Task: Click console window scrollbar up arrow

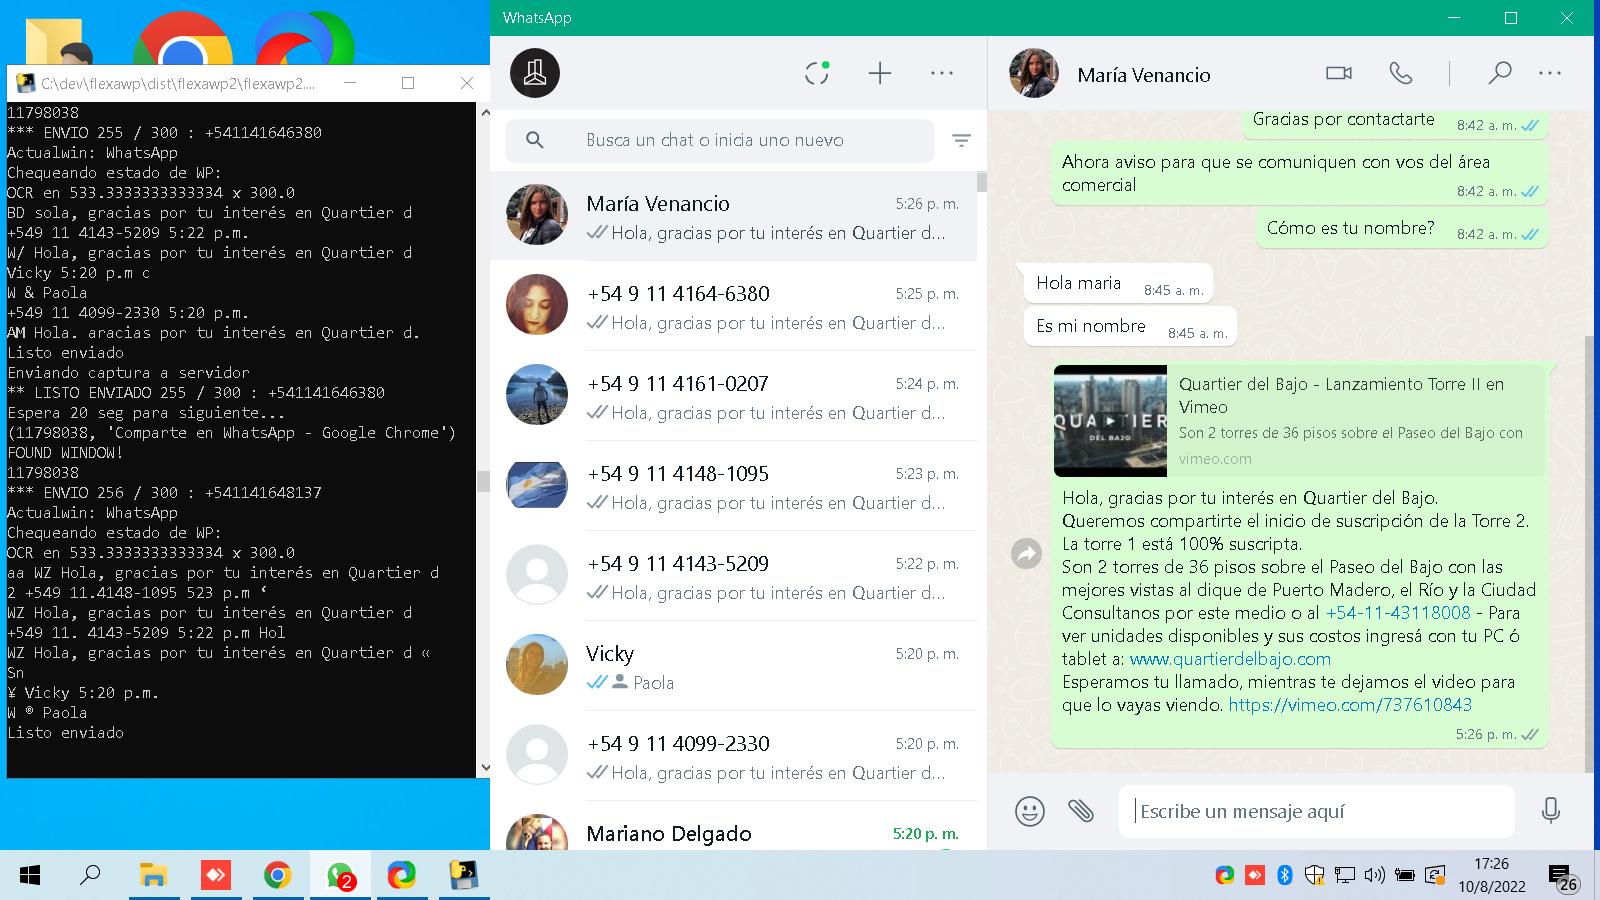Action: (484, 112)
